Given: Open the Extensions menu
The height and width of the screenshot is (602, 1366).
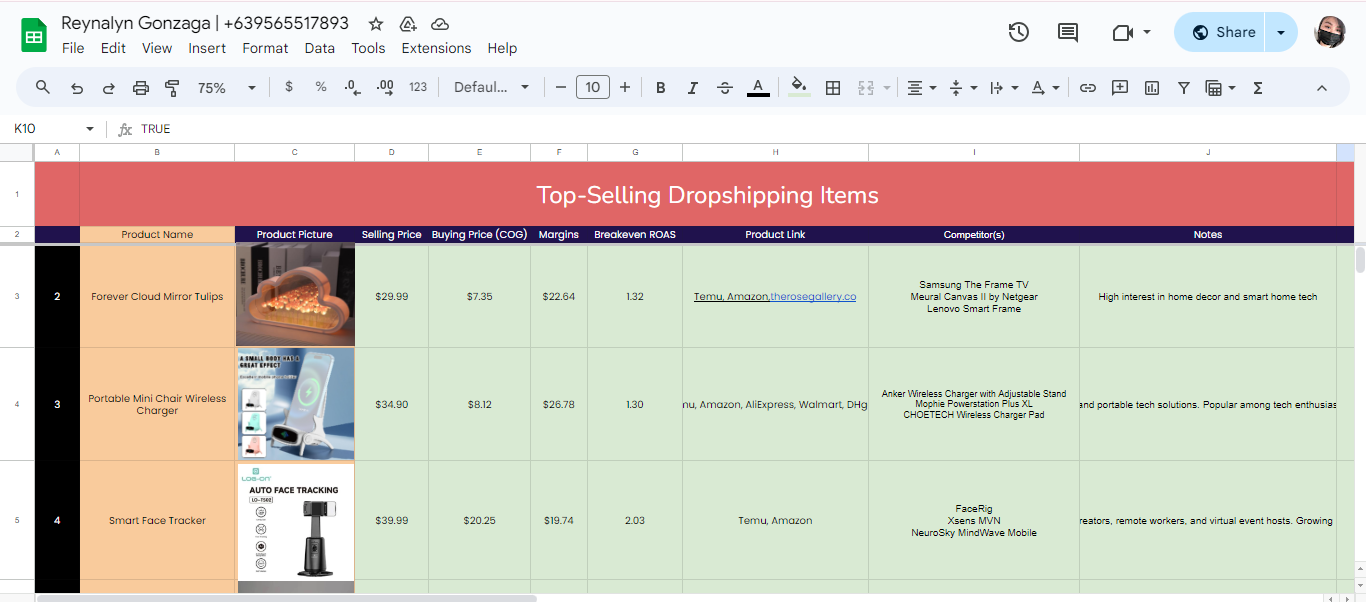Looking at the screenshot, I should pyautogui.click(x=436, y=48).
